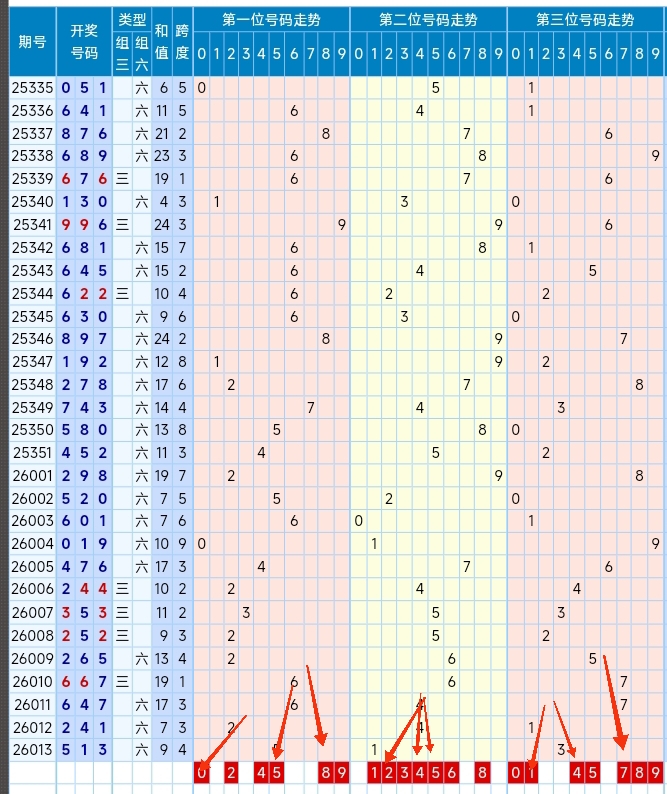This screenshot has height=794, width=667.
Task: Toggle red 6 box under 第二位号码走势
Action: click(451, 772)
